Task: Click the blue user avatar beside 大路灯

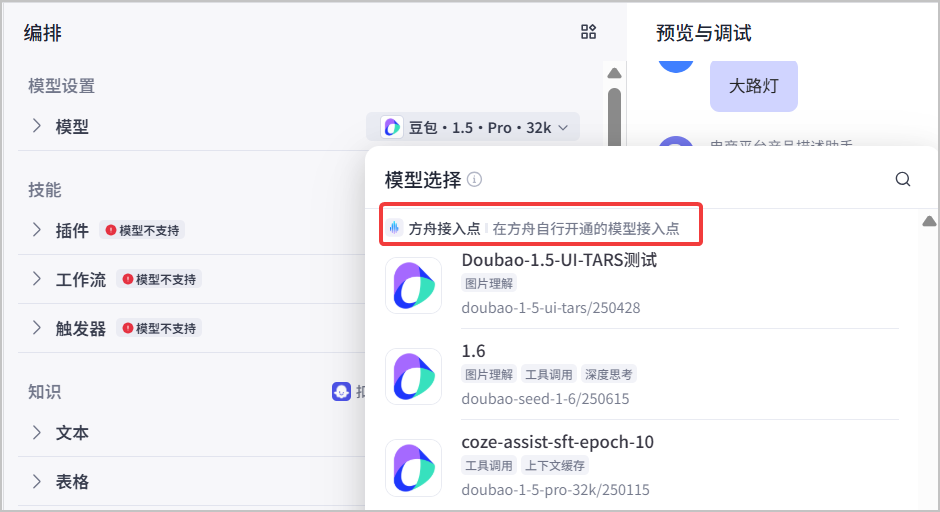Action: coord(676,66)
